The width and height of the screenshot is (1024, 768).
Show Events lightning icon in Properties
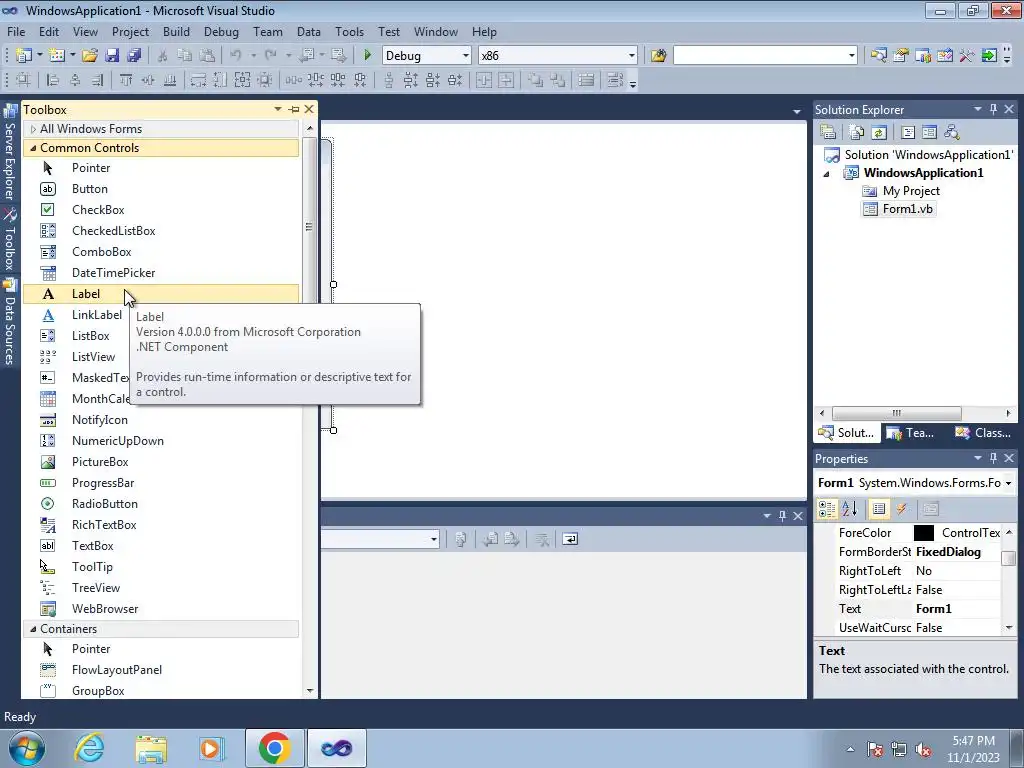[901, 509]
